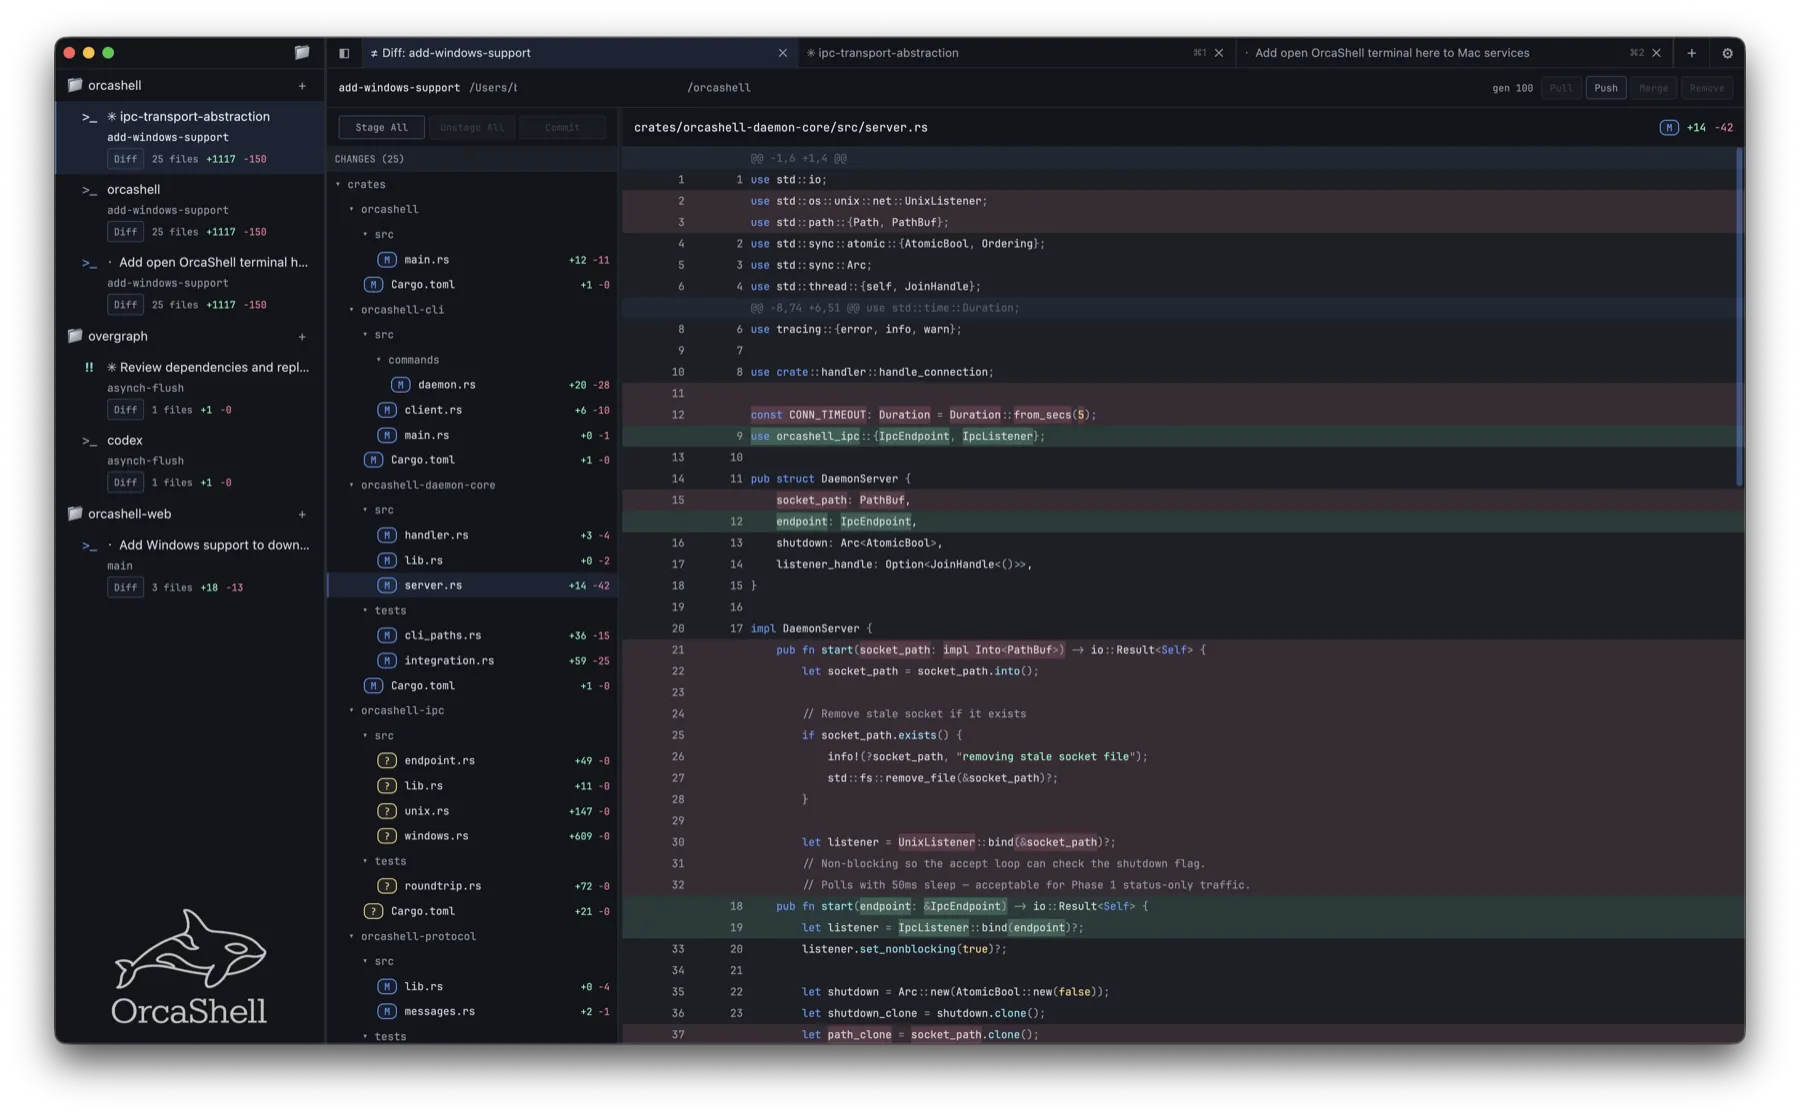1800x1116 pixels.
Task: Click the Remove button in the top toolbar
Action: tap(1706, 88)
